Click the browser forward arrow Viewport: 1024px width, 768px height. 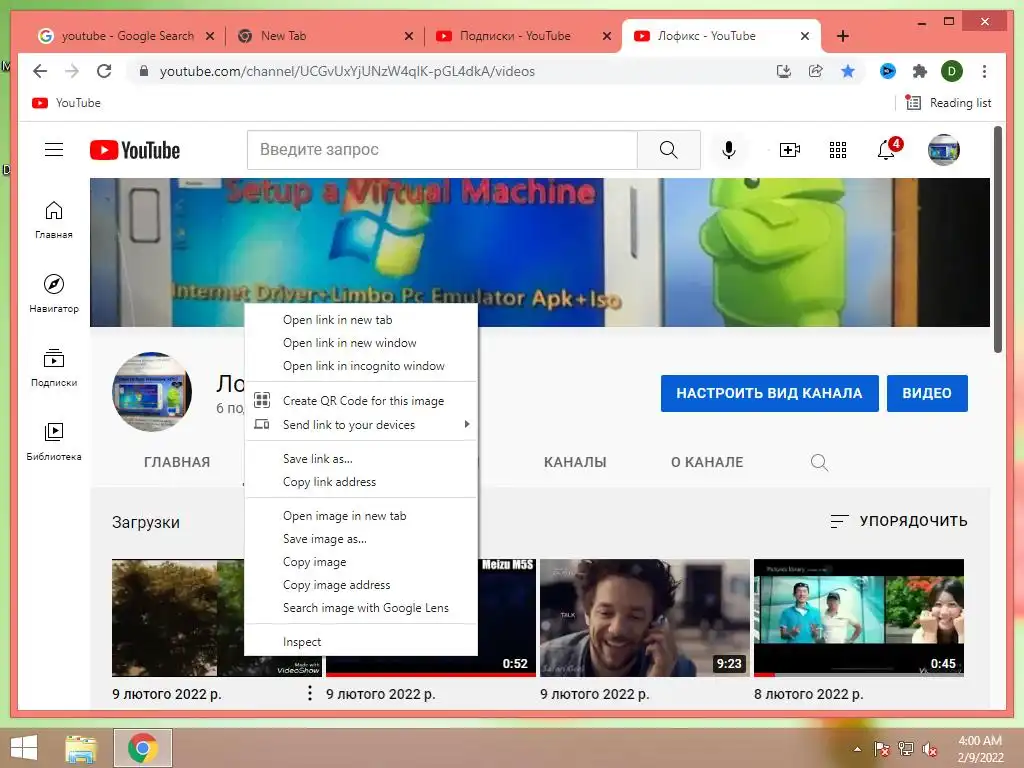tap(72, 71)
